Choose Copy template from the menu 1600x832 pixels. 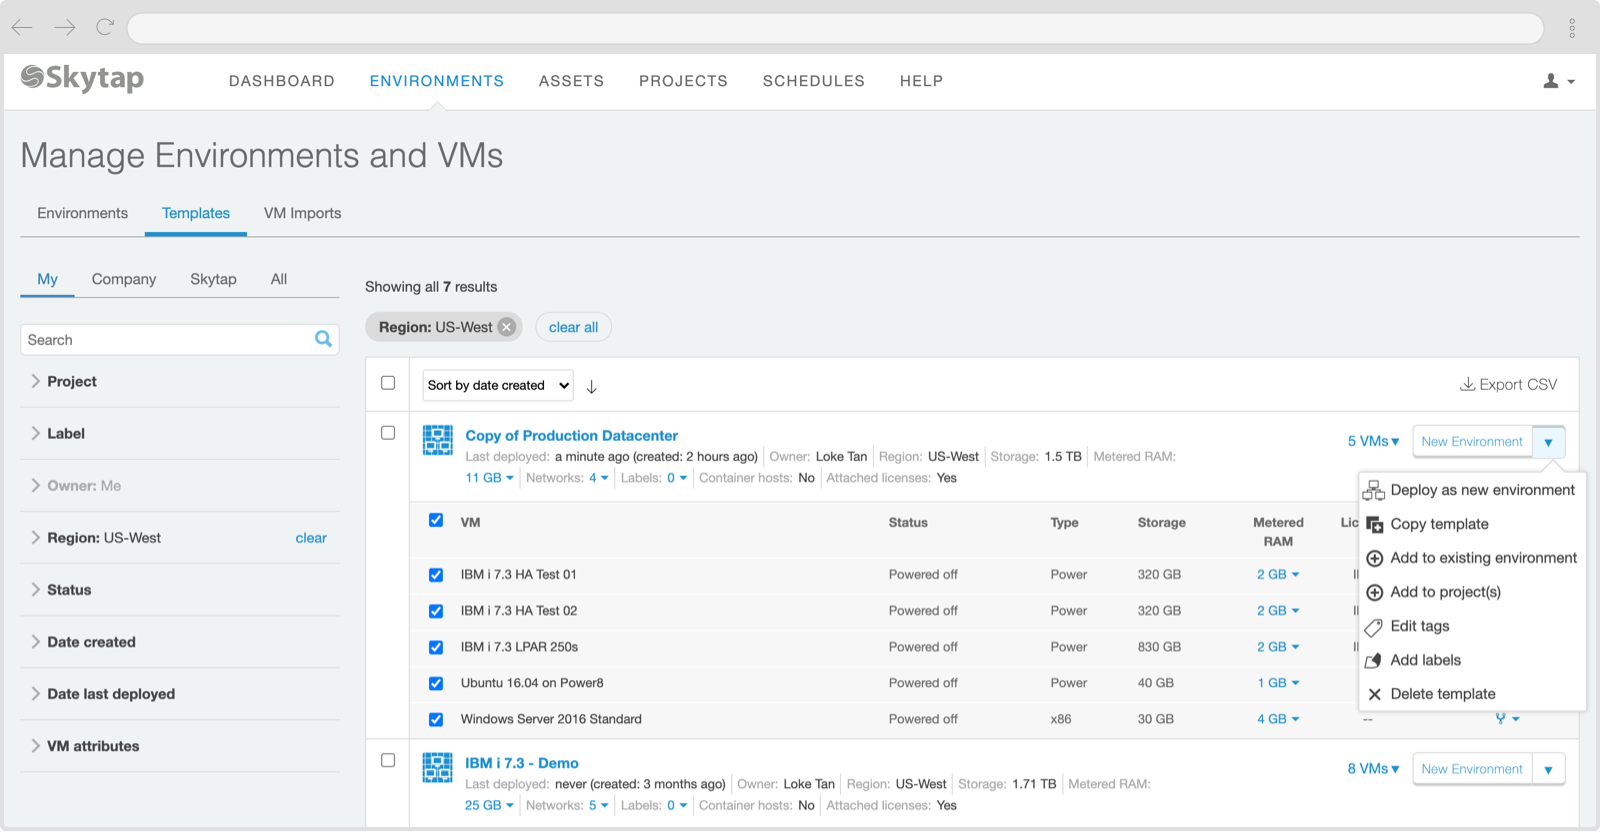pyautogui.click(x=1439, y=524)
